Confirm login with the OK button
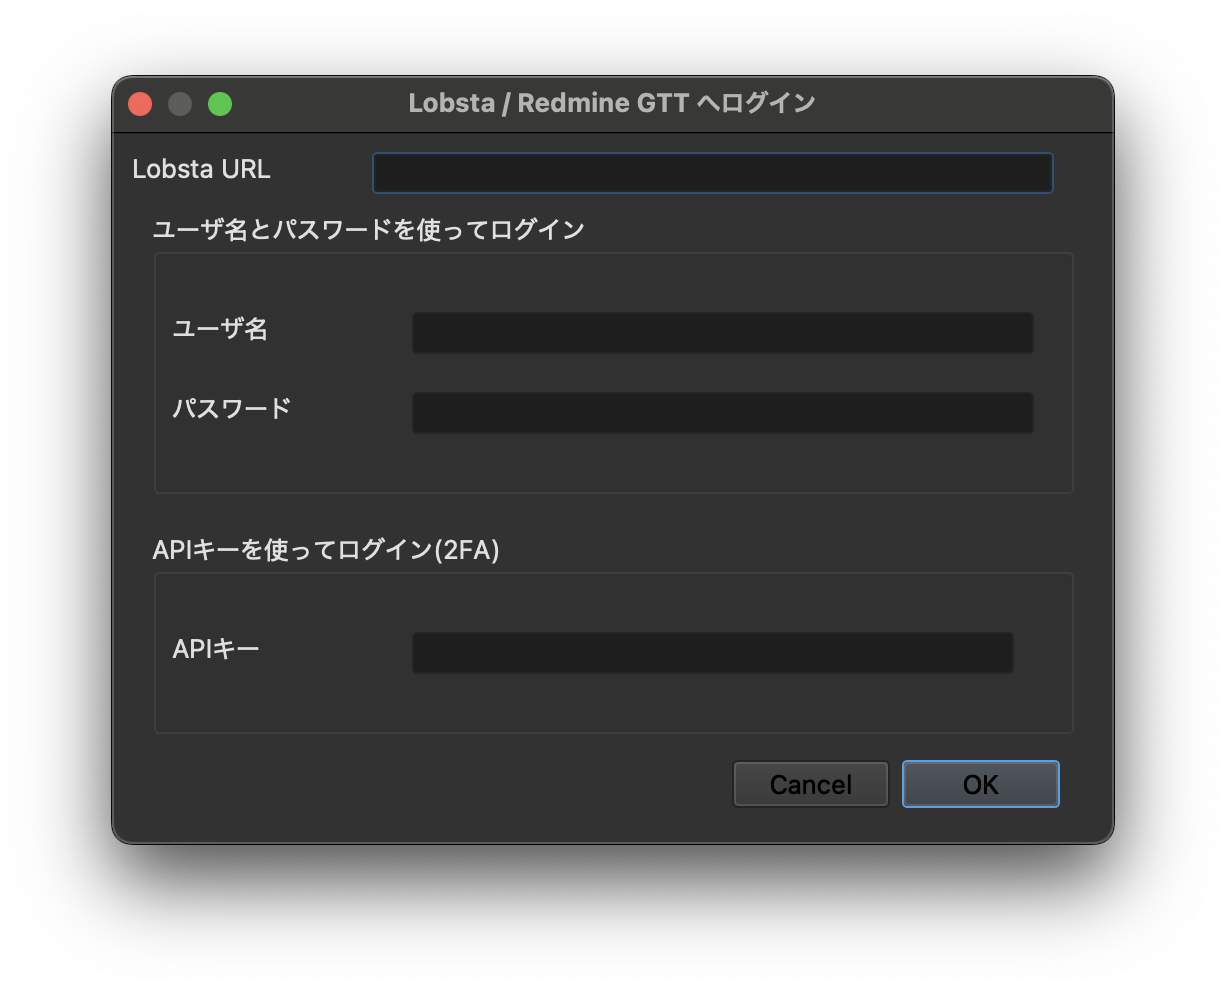 [980, 784]
